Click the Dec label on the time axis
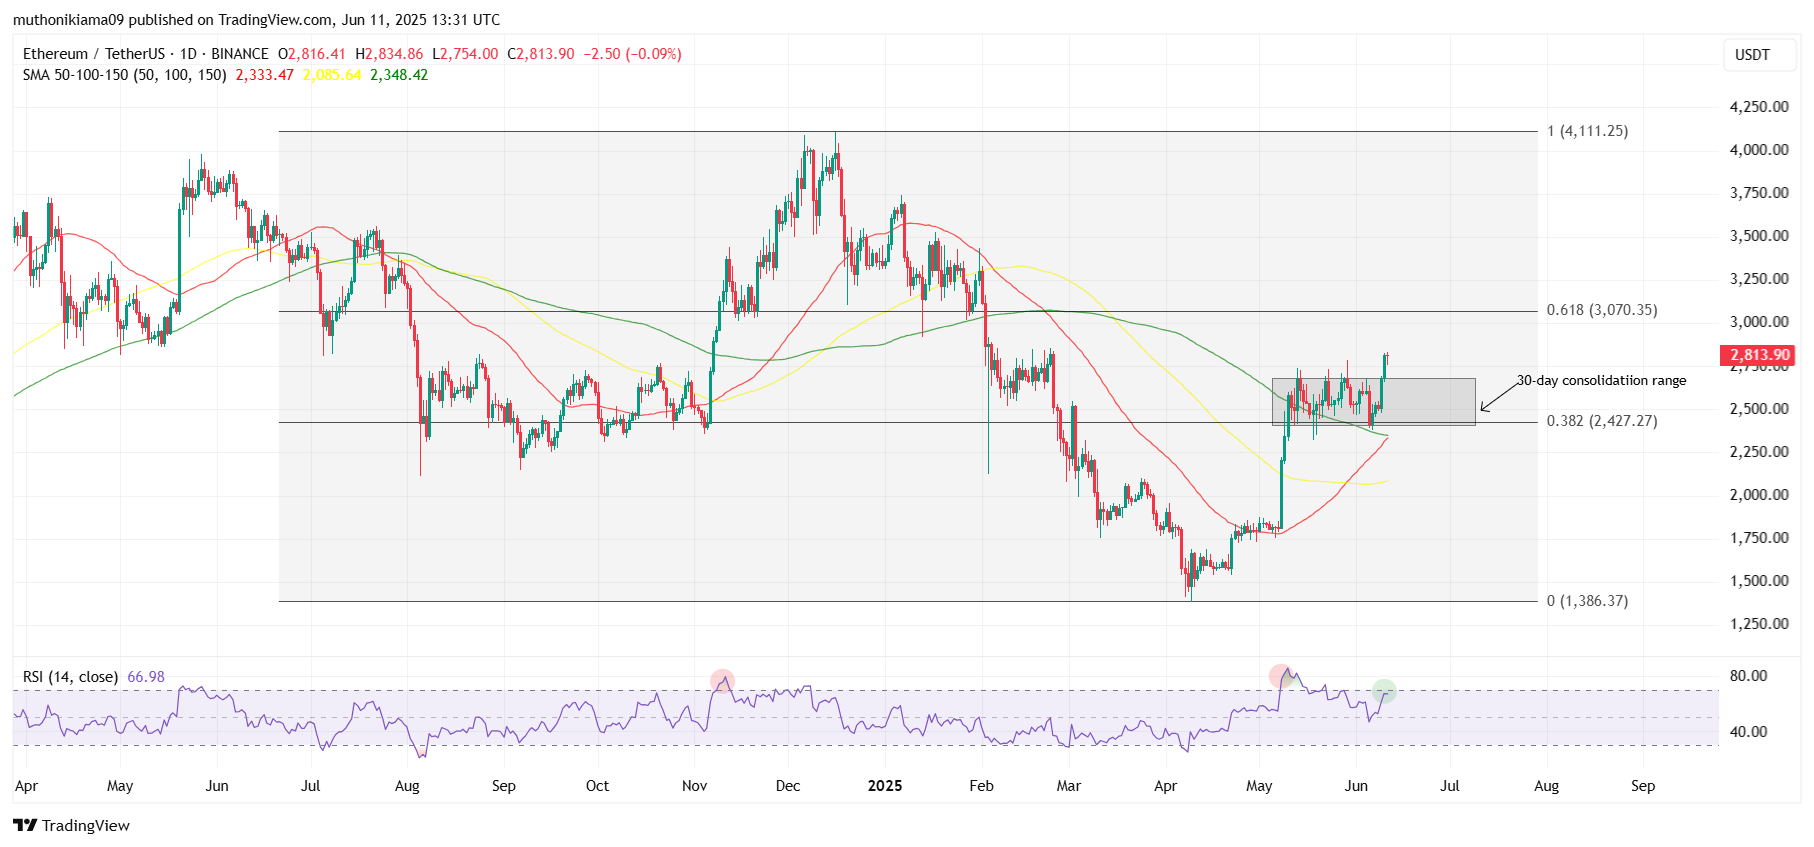The height and width of the screenshot is (847, 1814). 788,786
